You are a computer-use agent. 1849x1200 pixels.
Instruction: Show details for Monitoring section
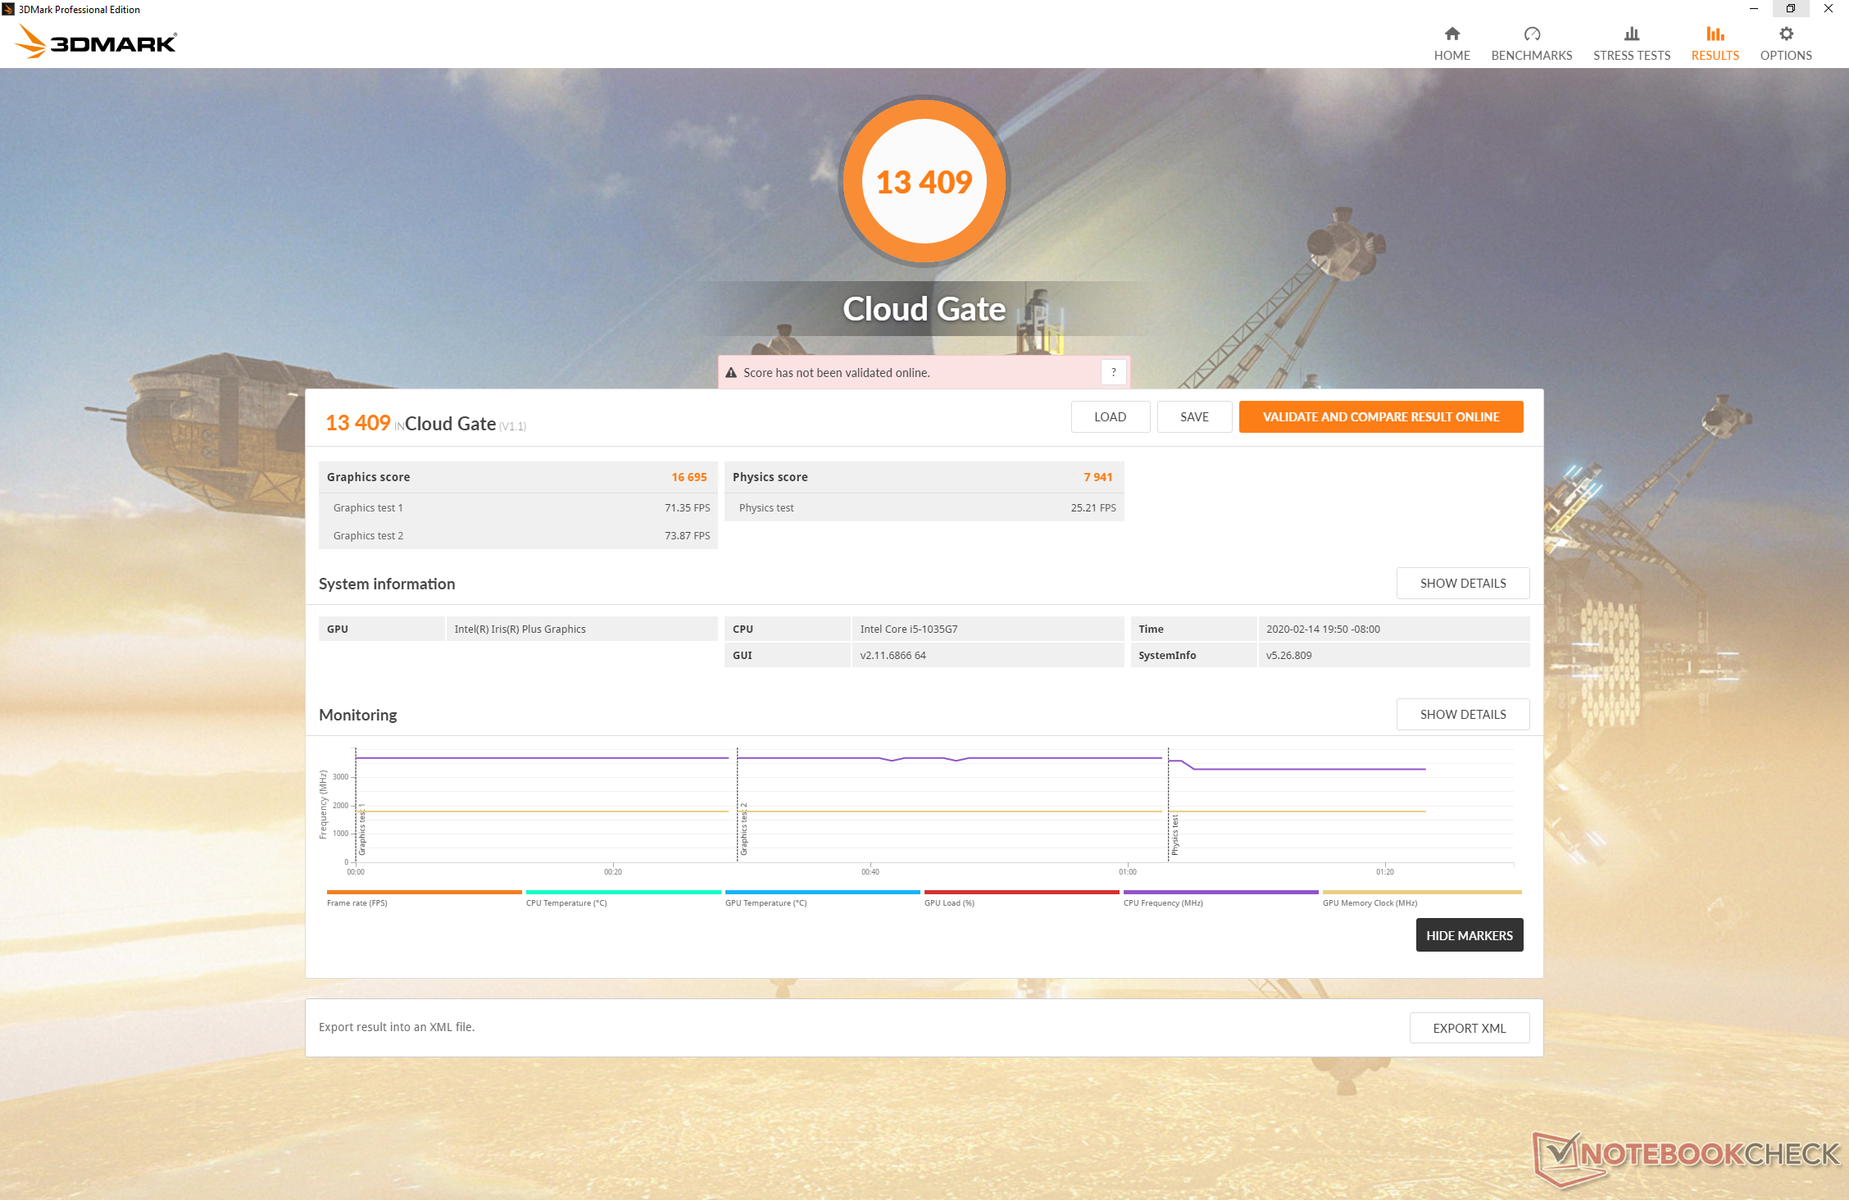coord(1462,714)
